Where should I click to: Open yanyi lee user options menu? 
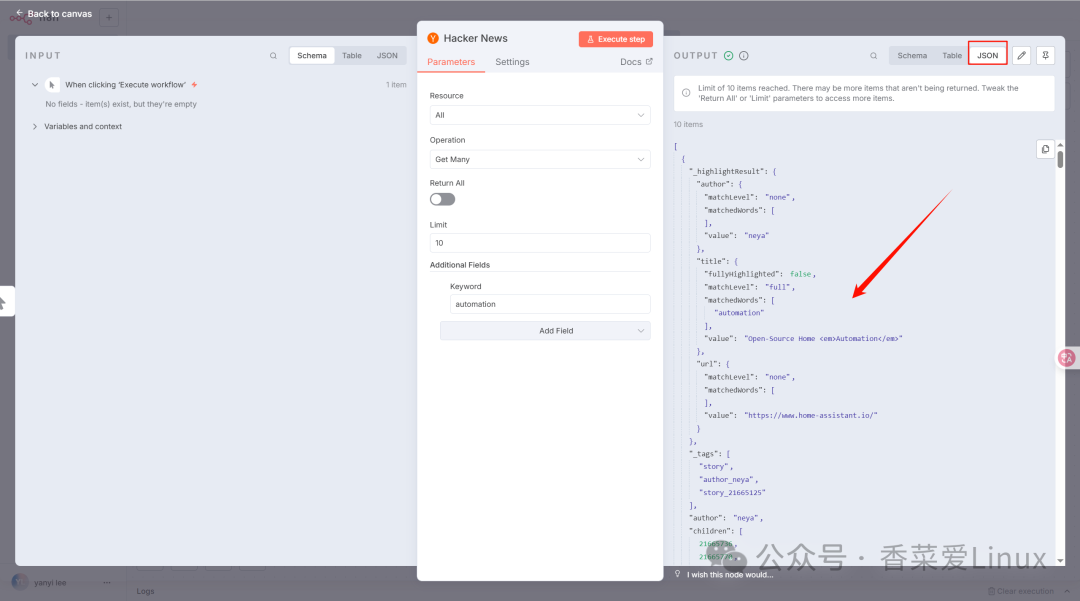click(107, 582)
